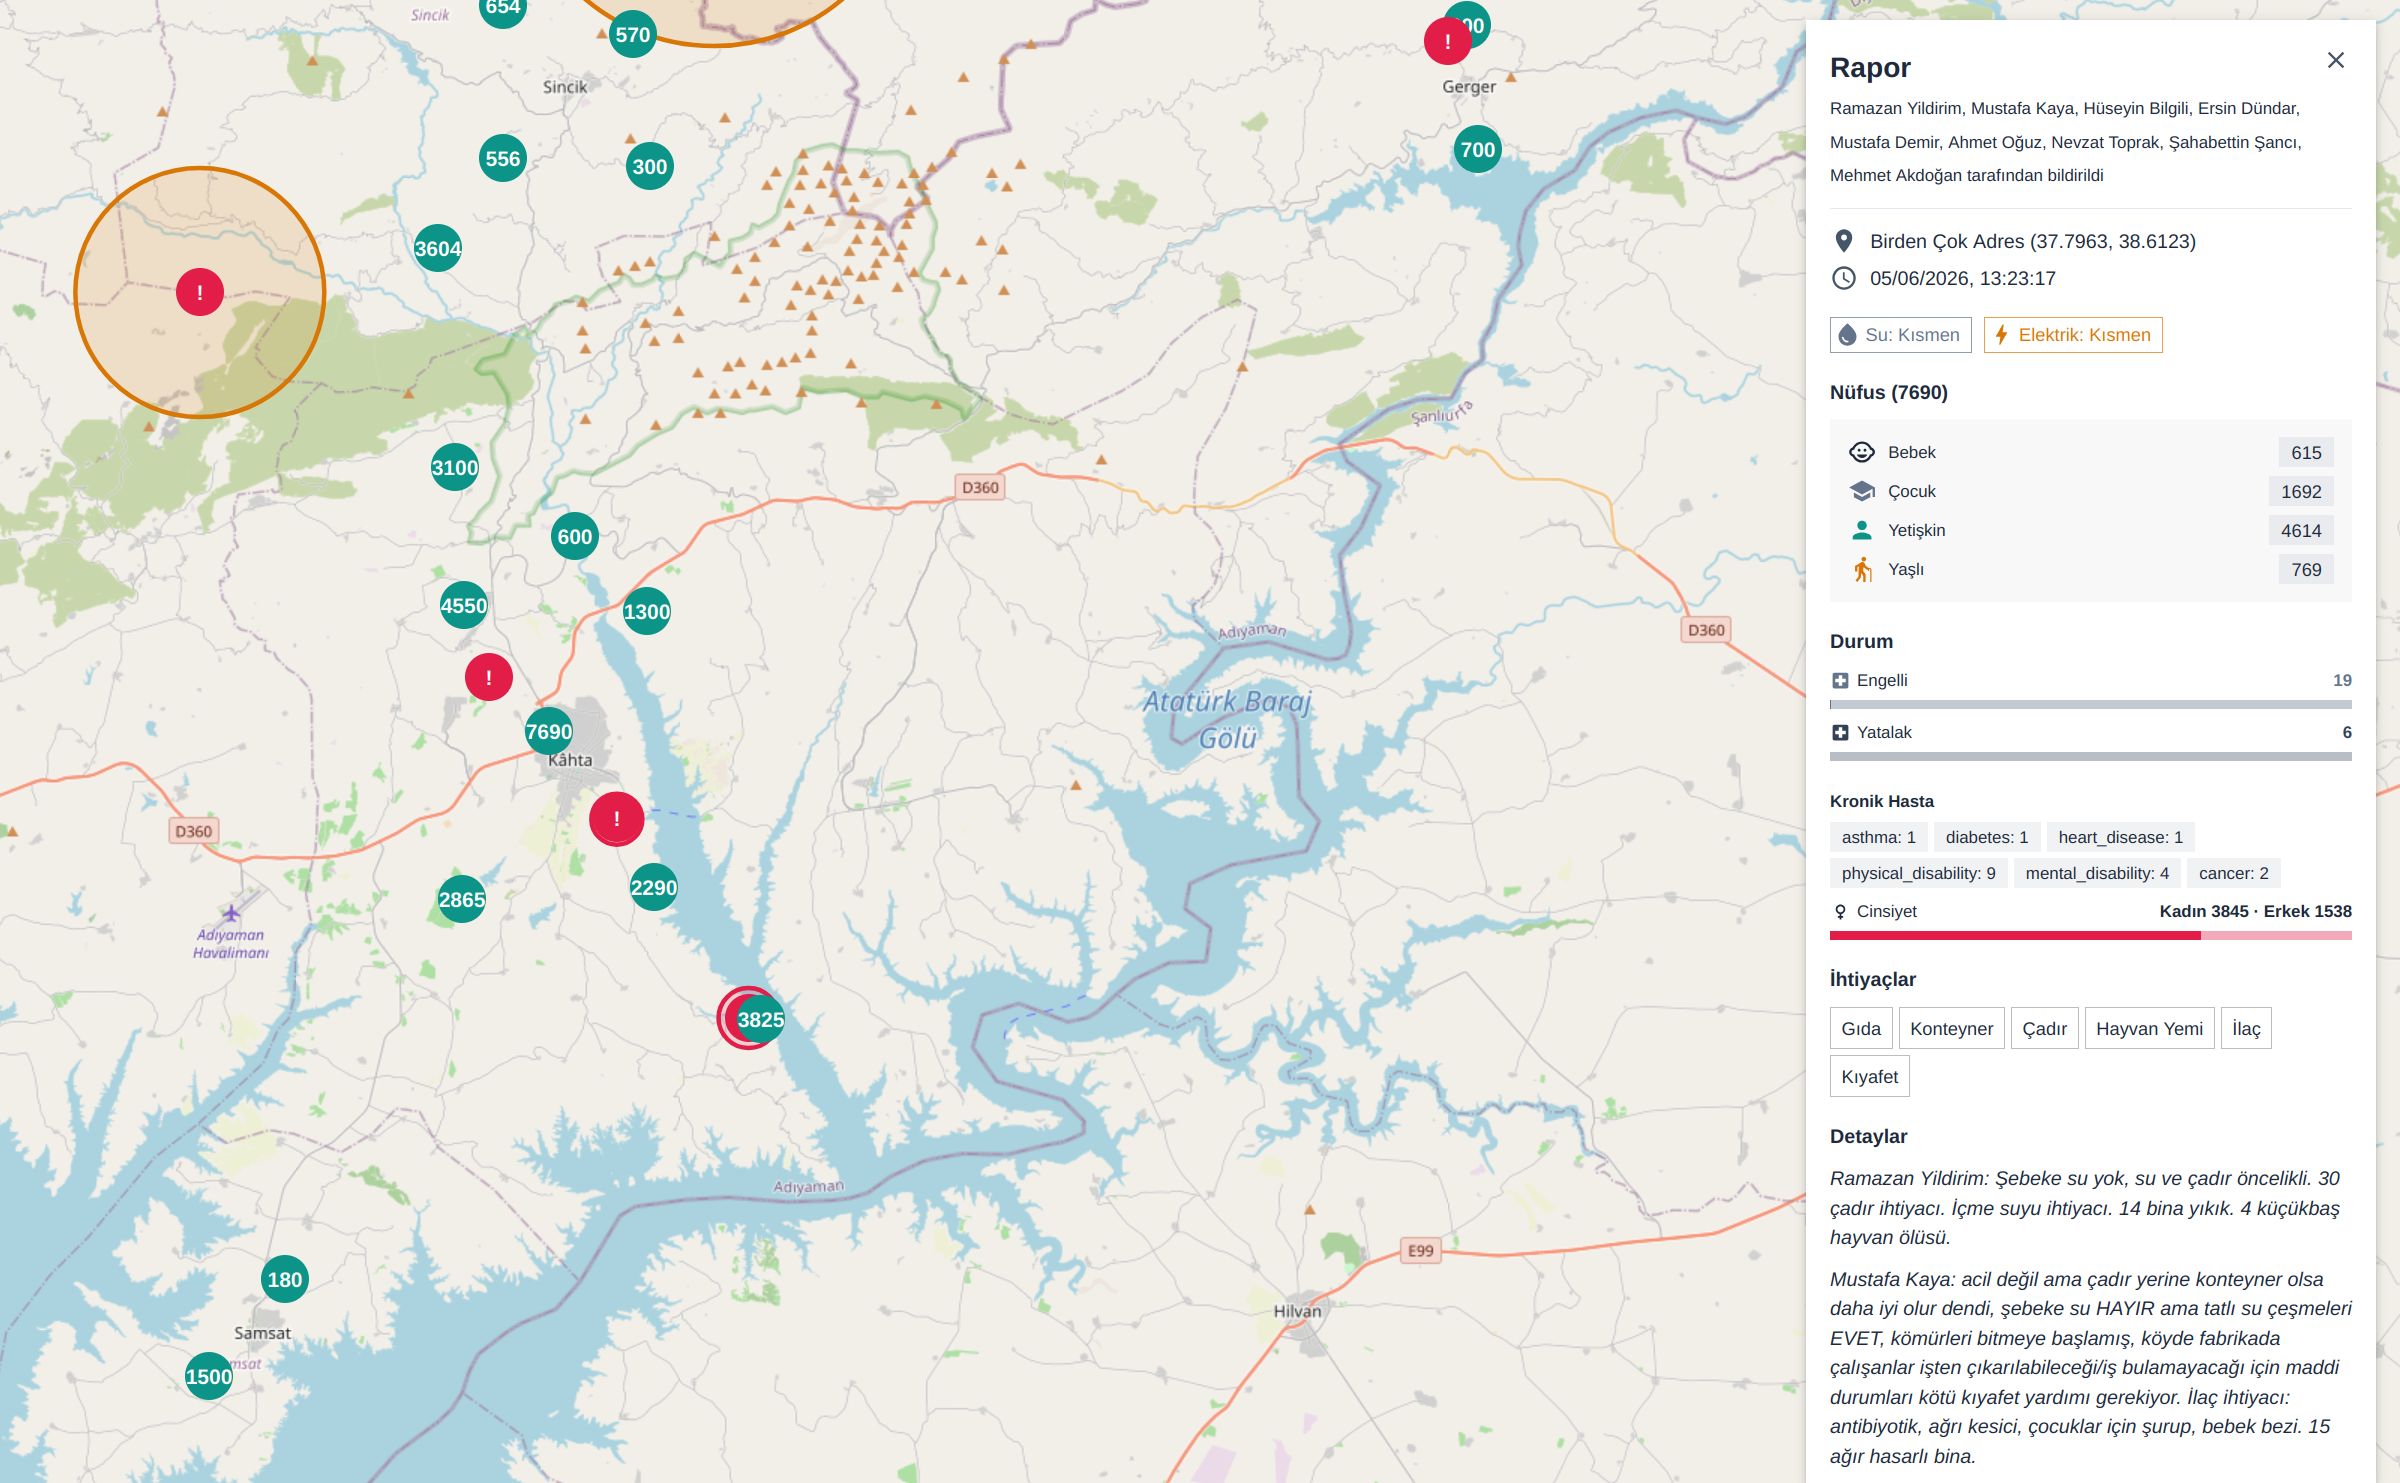This screenshot has width=2400, height=1483.
Task: Open the 300 marker near Sincik
Action: [x=649, y=166]
